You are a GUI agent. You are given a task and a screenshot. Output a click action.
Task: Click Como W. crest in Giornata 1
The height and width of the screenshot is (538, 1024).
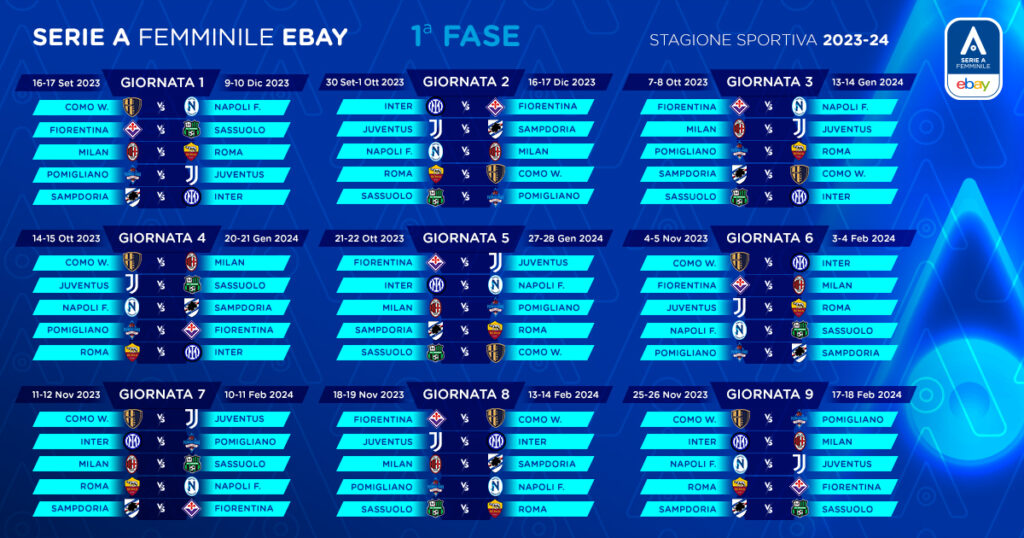[x=132, y=107]
